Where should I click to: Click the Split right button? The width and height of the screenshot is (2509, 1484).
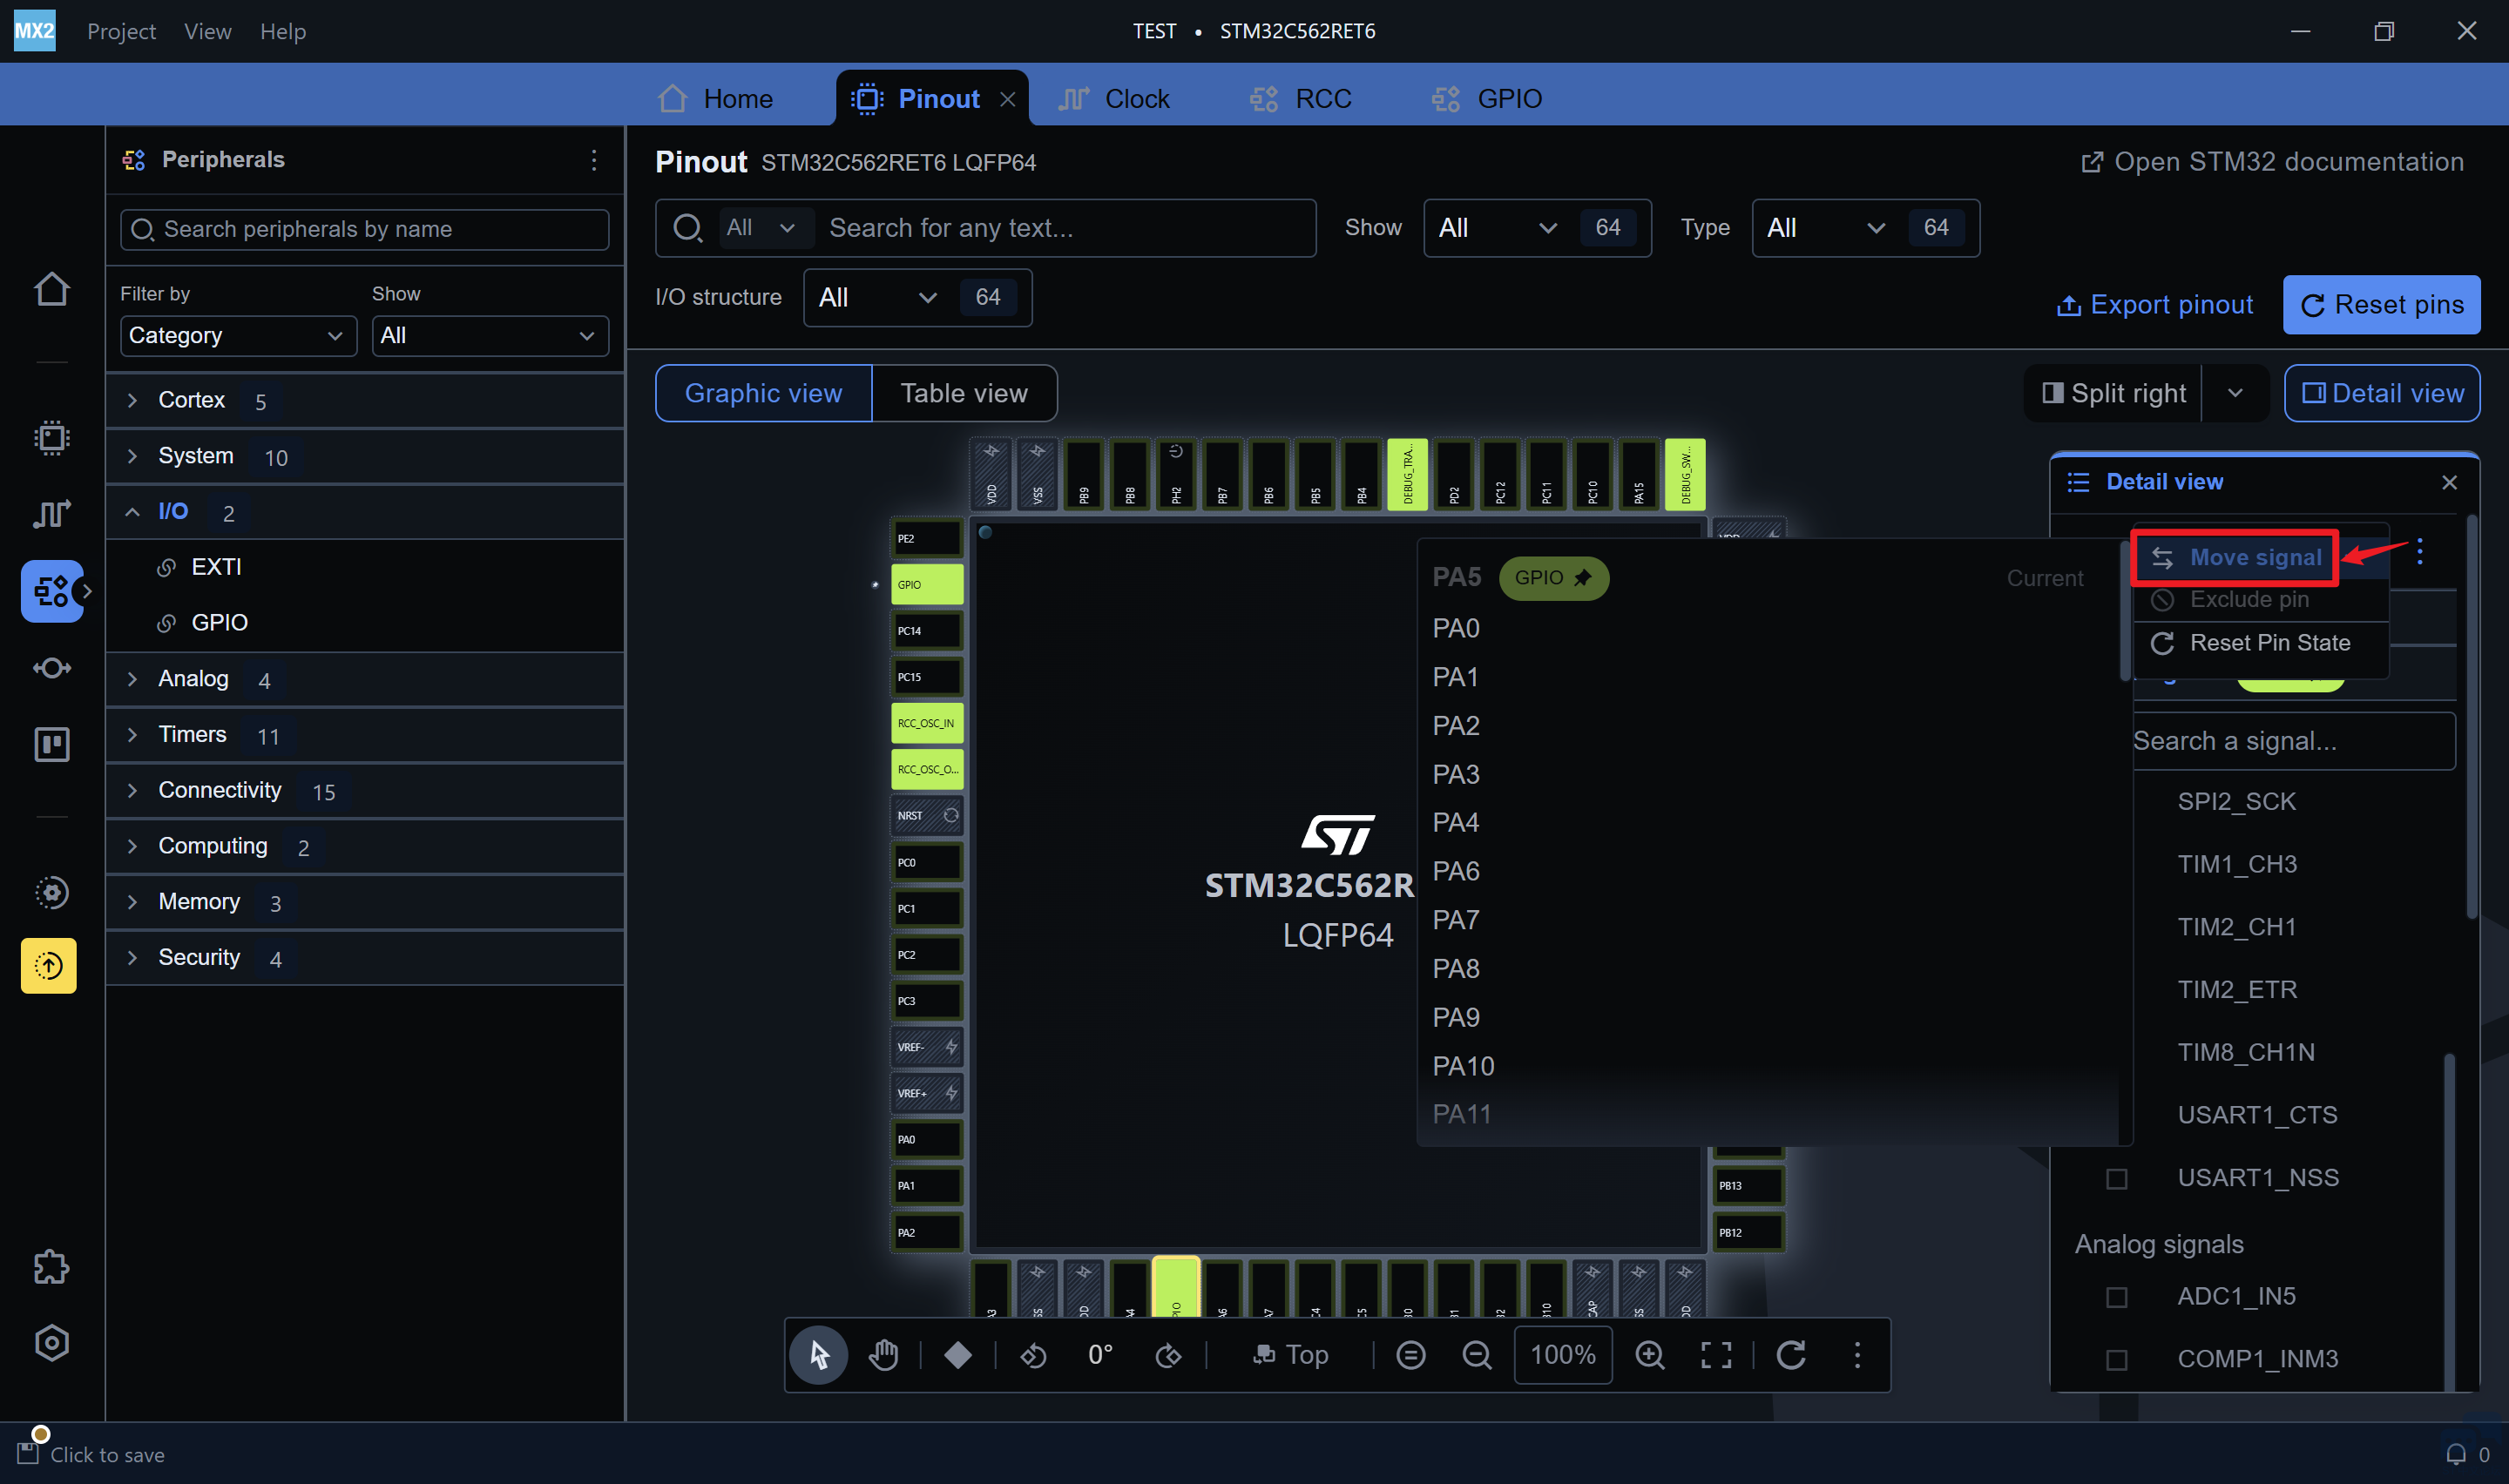(2113, 393)
